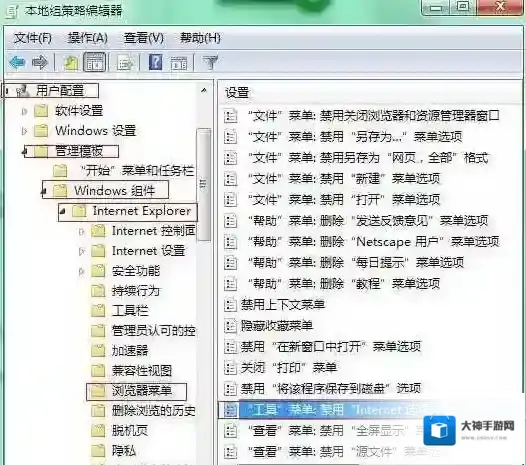
Task: Click policy icon of 隐藏收藏菜单
Action: (230, 326)
